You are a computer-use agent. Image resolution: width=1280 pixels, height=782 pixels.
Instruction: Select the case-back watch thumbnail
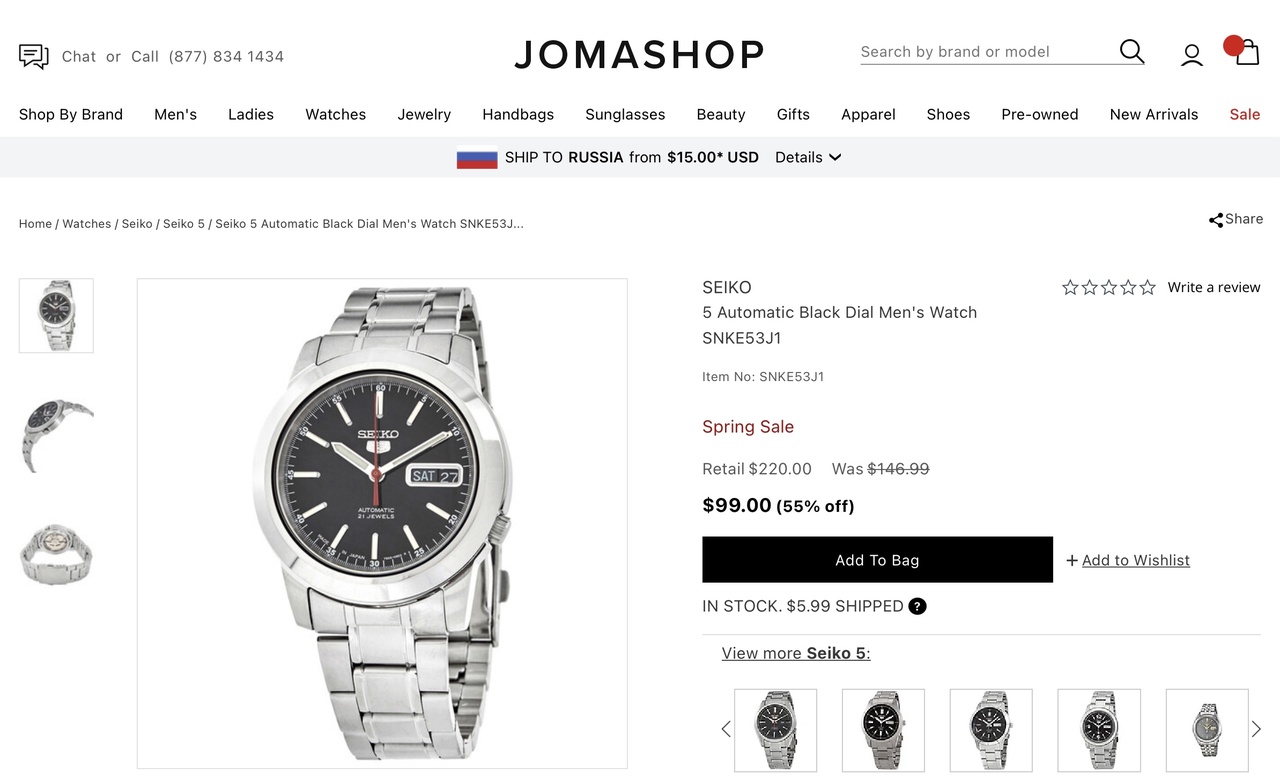56,553
